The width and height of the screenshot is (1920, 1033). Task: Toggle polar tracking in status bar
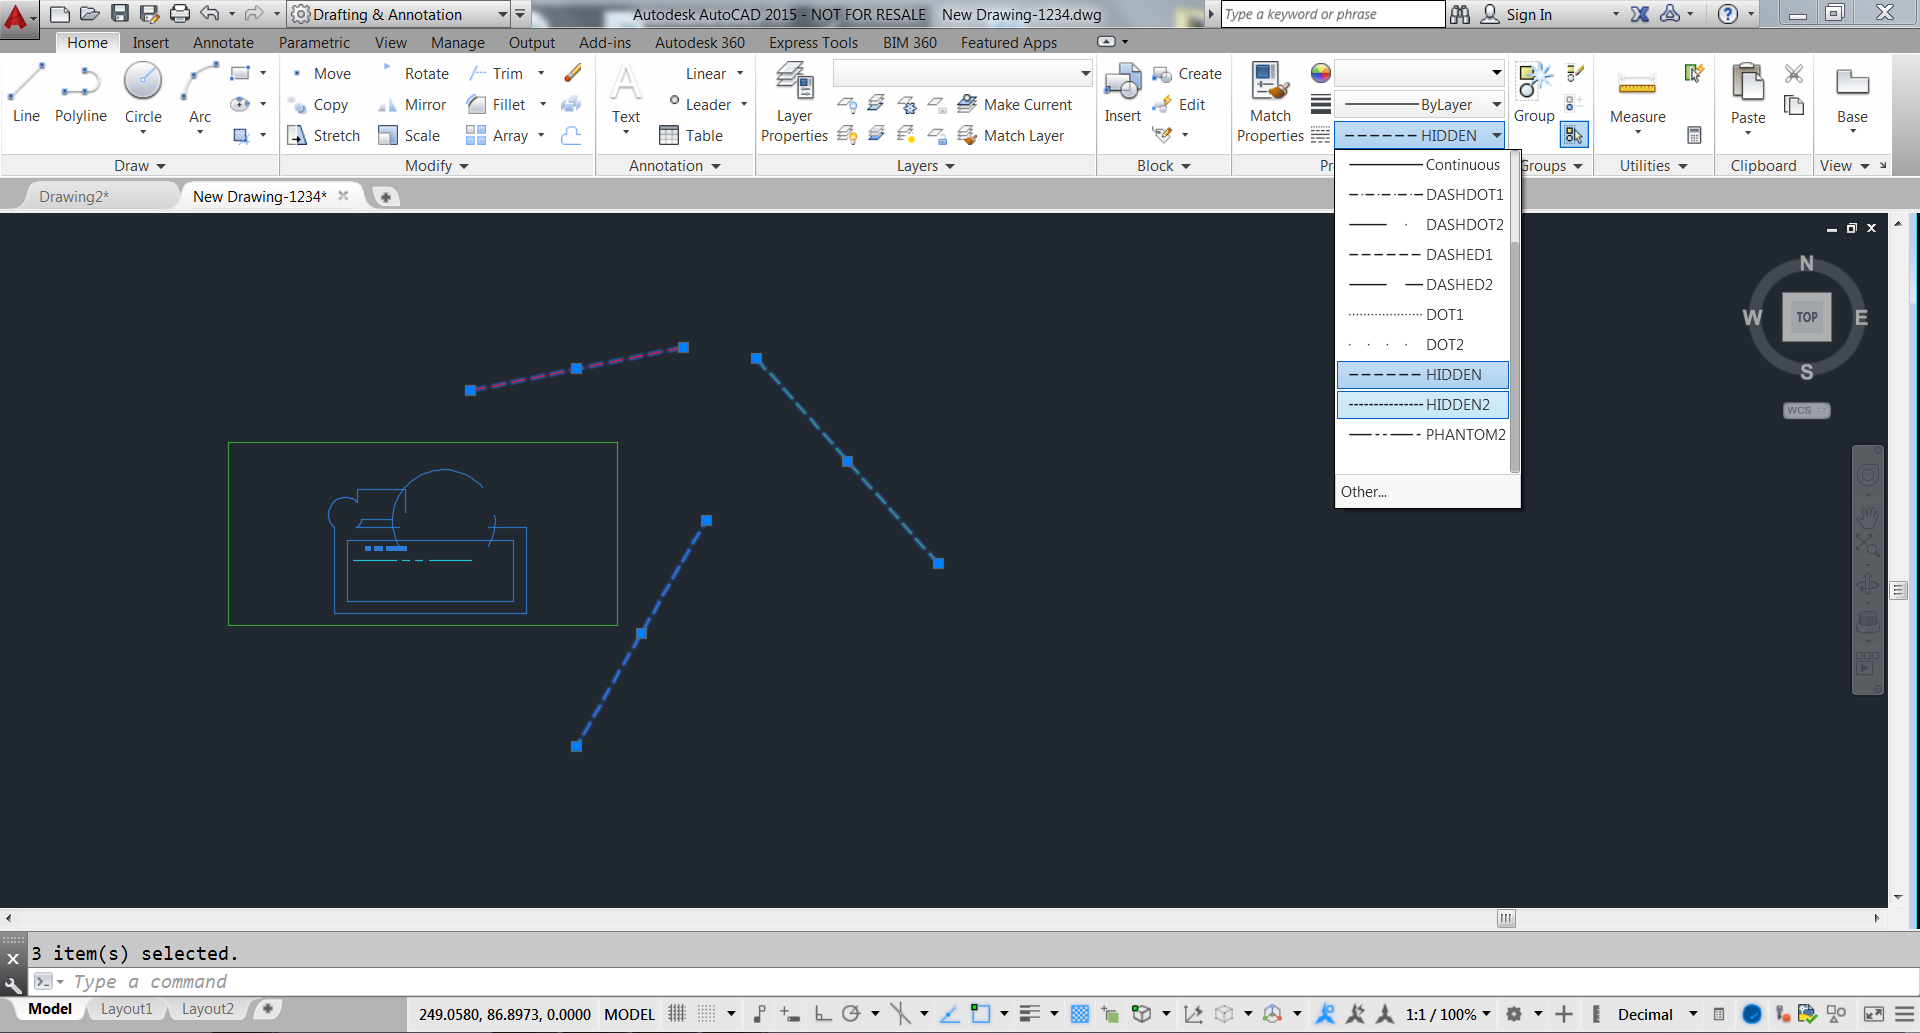(x=851, y=1014)
